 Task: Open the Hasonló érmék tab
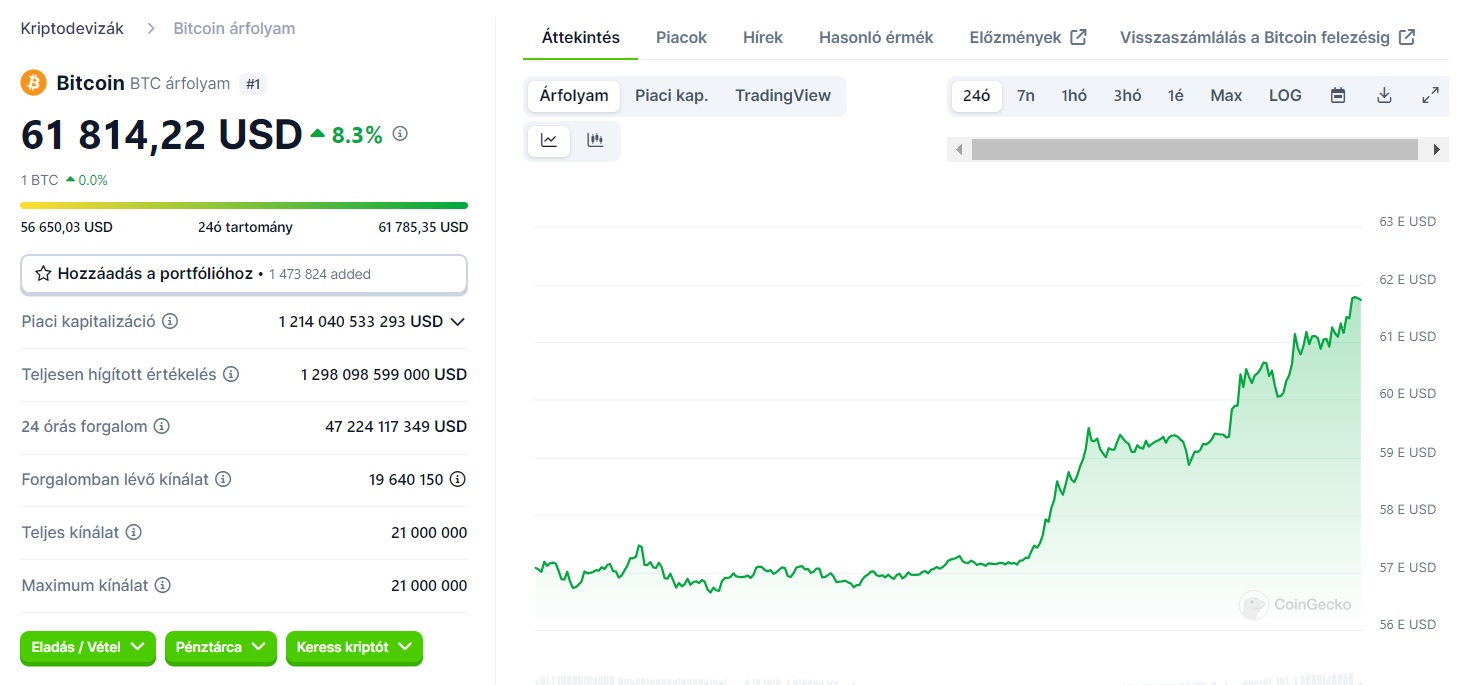[x=876, y=38]
